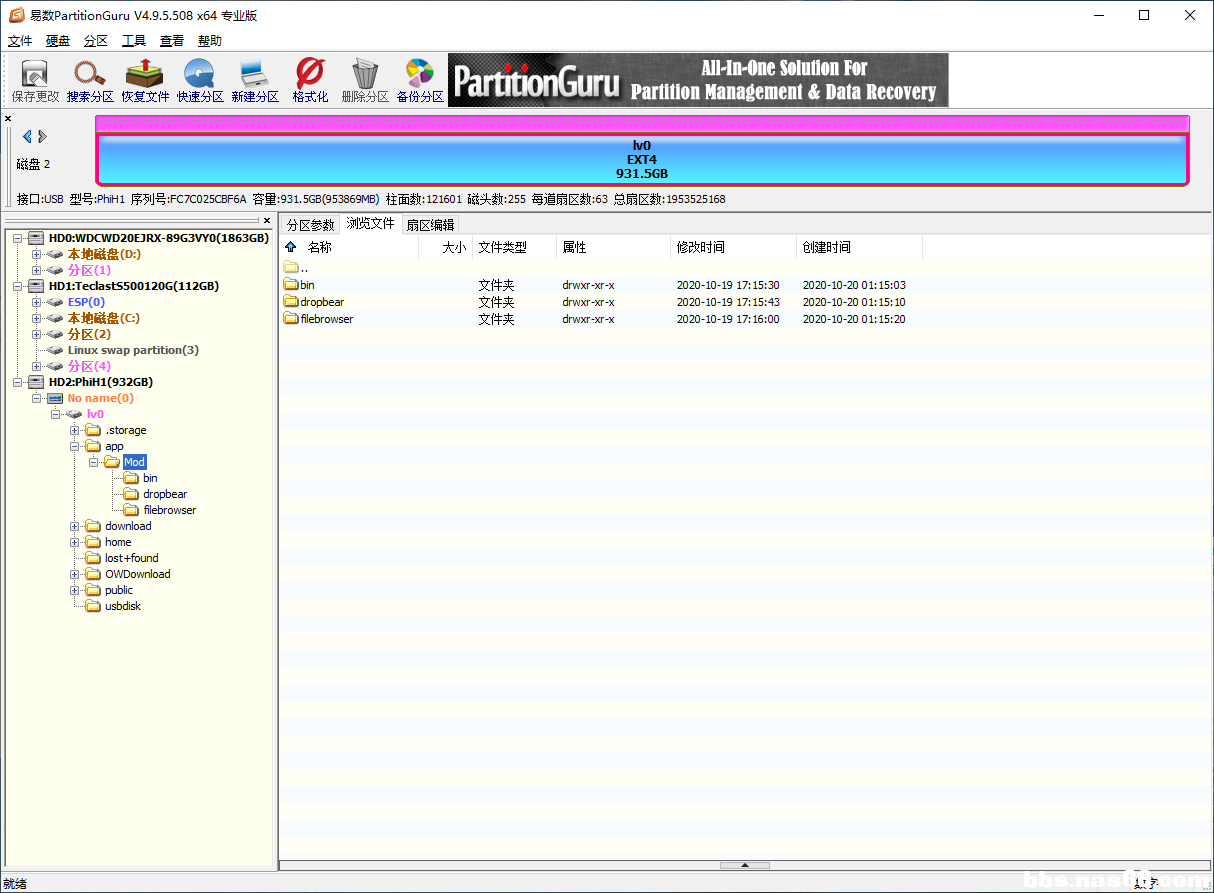This screenshot has height=893, width=1214.
Task: Switch to the 扇区编辑 sector editor tab
Action: [x=430, y=225]
